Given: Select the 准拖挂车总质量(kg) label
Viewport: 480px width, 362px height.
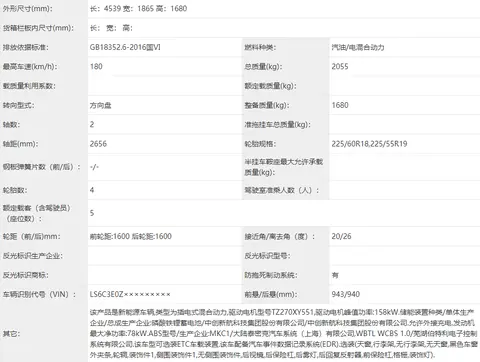Looking at the screenshot, I should point(277,125).
